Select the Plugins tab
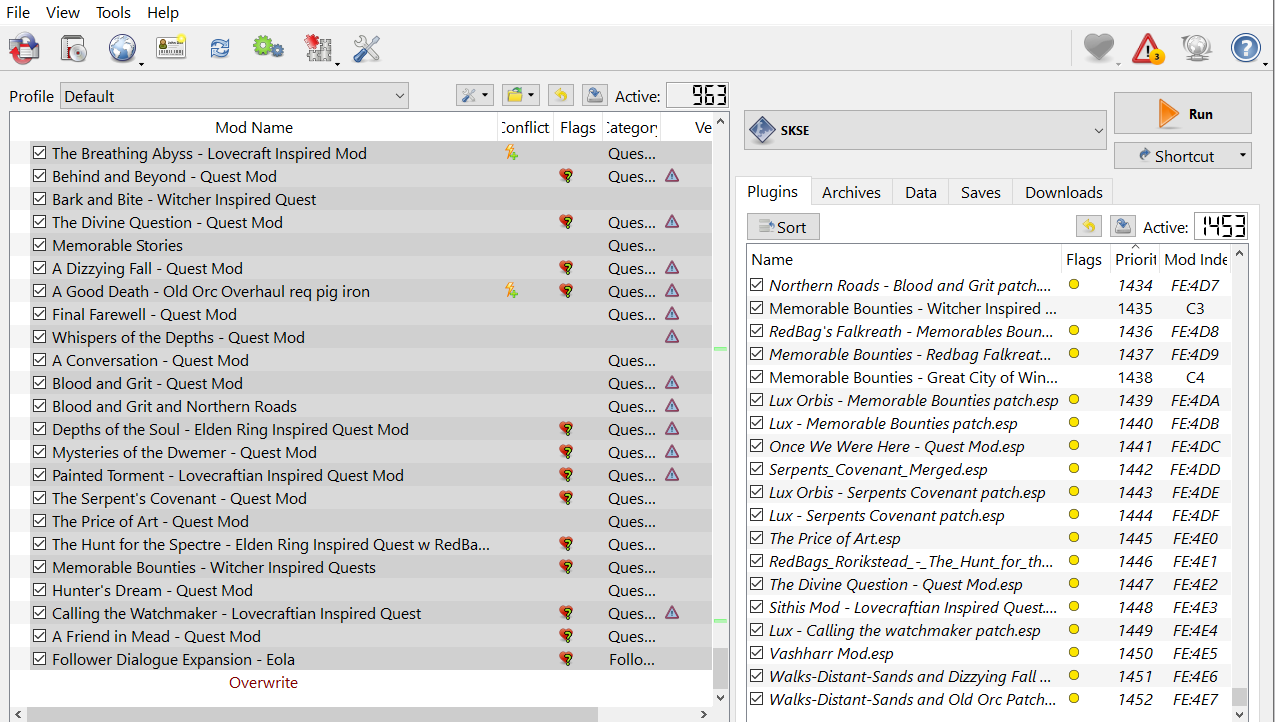 (x=773, y=191)
